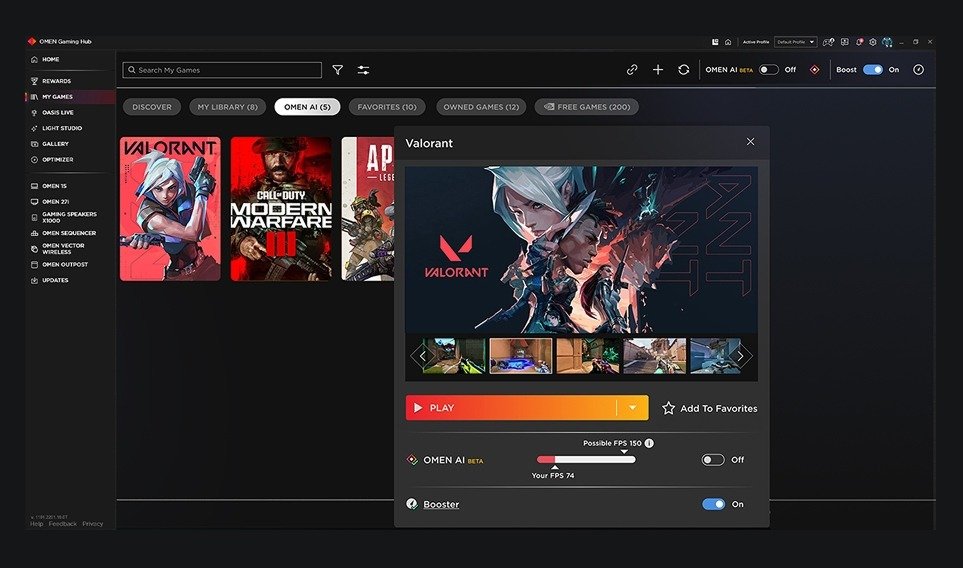The image size is (963, 568).
Task: Toggle the Booster switch in Valorant panel
Action: (x=713, y=504)
